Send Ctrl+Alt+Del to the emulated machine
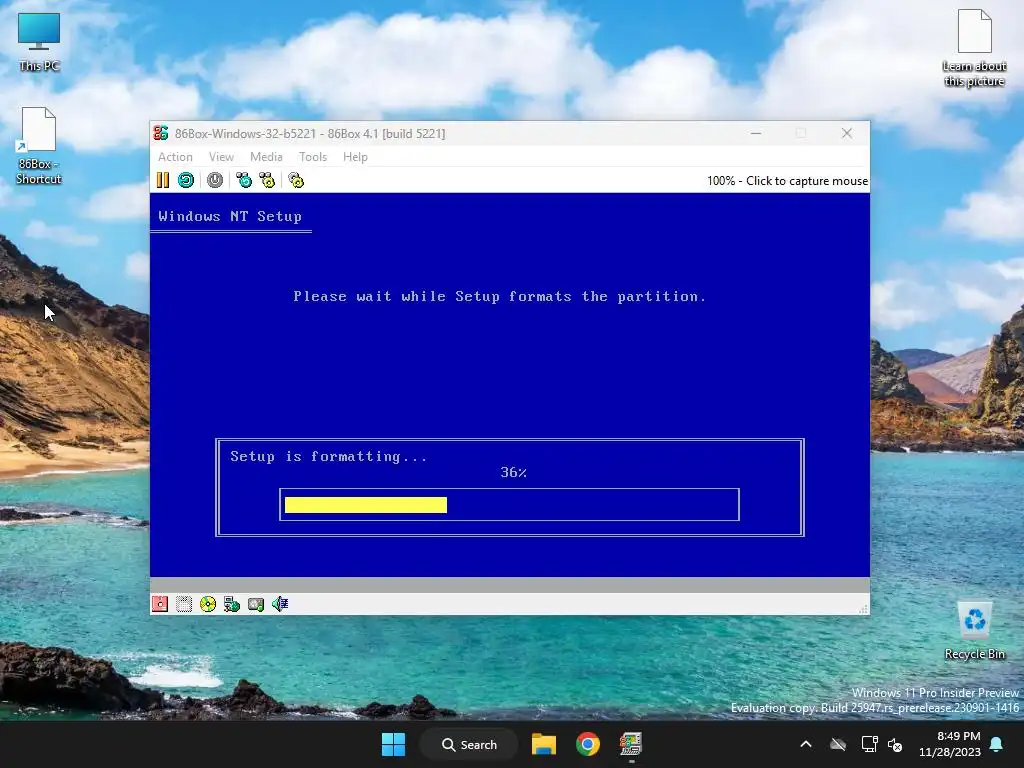Image resolution: width=1024 pixels, height=768 pixels. [x=244, y=180]
